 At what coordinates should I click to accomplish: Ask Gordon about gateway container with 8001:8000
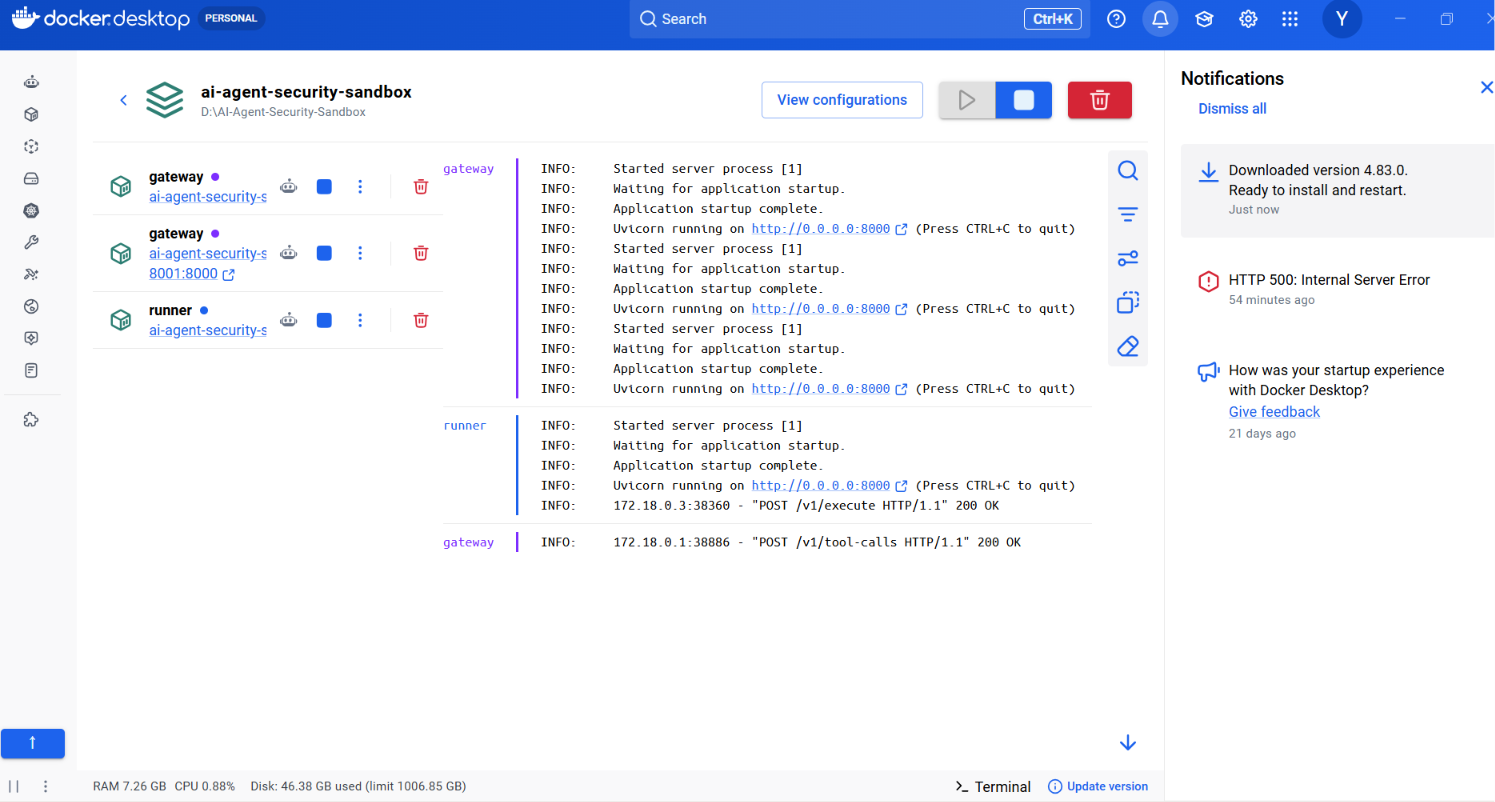(x=289, y=253)
